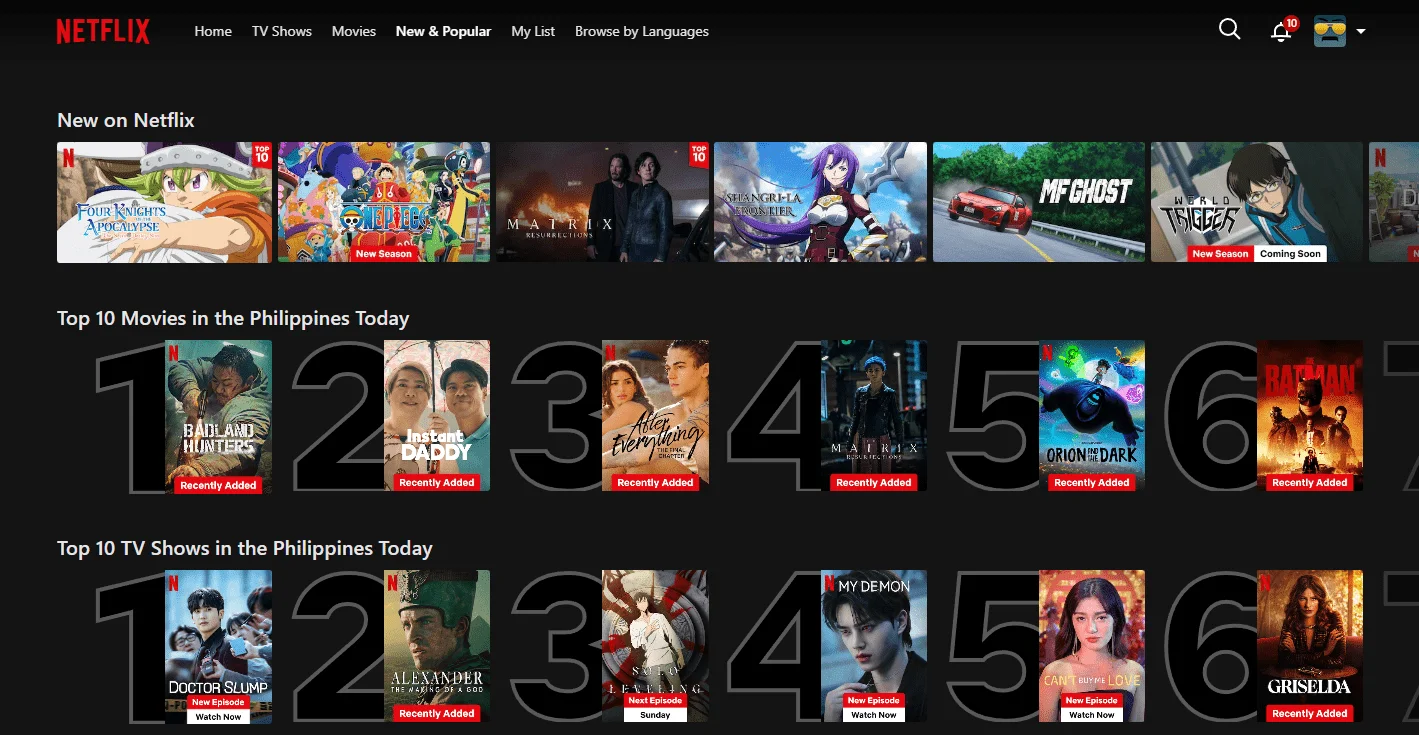
Task: Open Matrix Resurrections in Top 10 Movies
Action: click(x=874, y=416)
